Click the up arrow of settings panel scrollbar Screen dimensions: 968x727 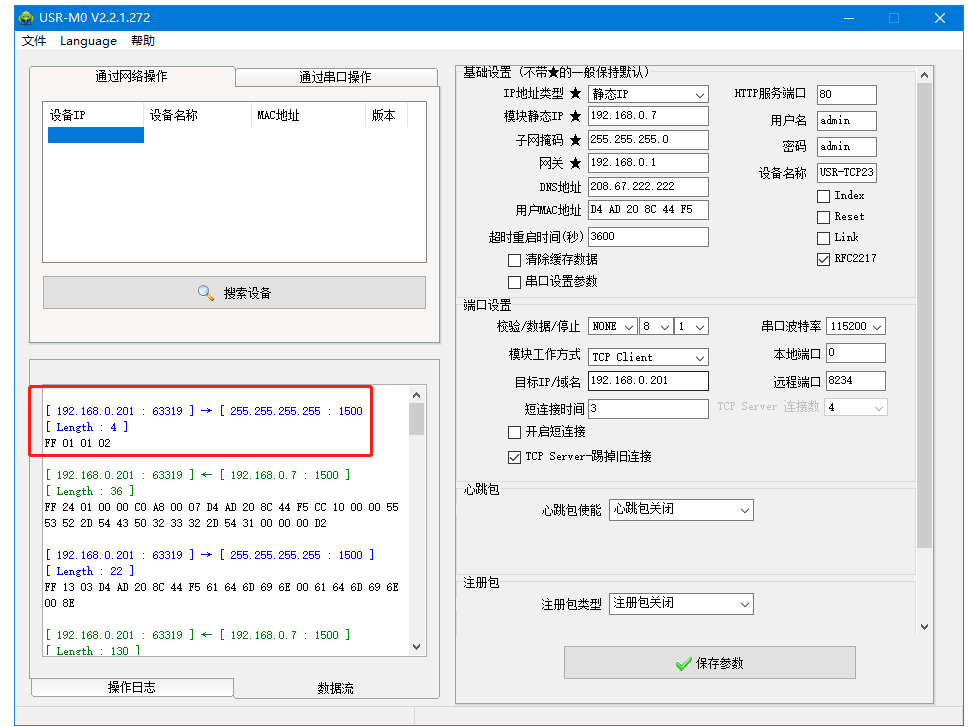[x=924, y=75]
